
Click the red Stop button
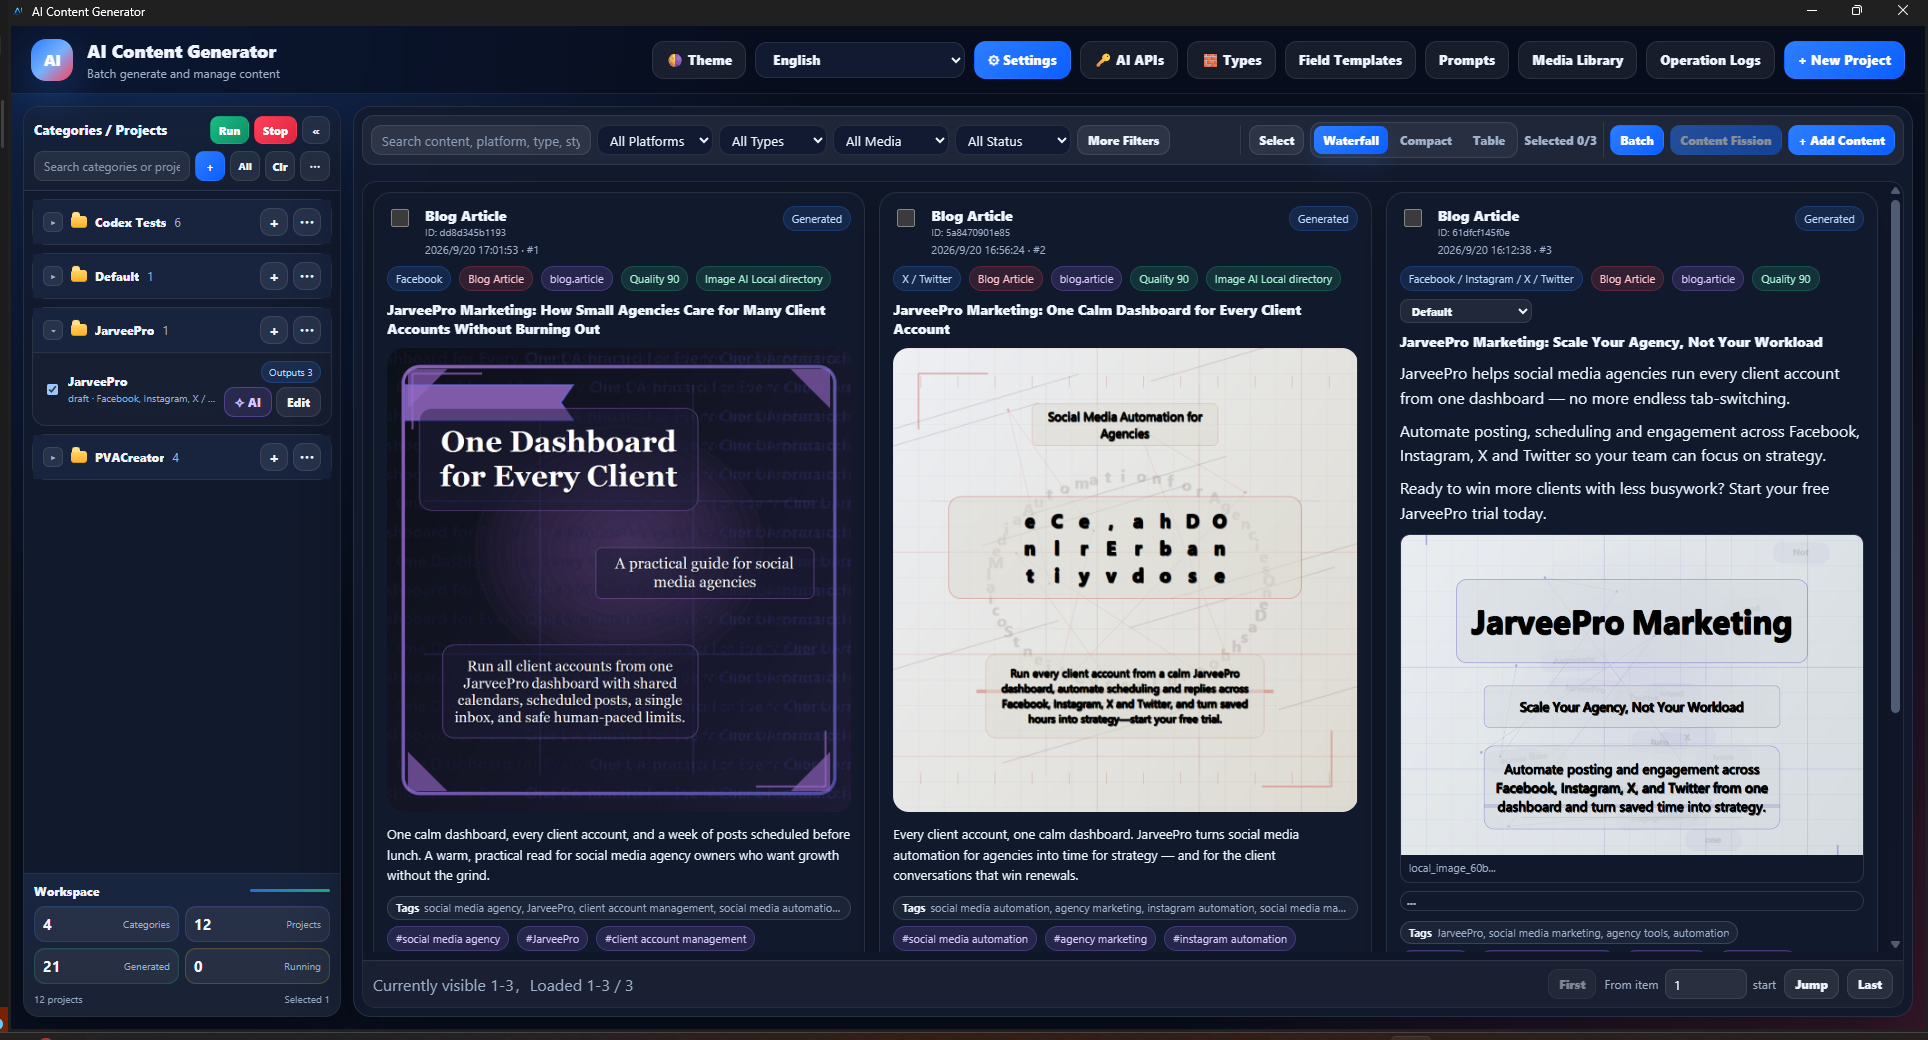coord(275,131)
